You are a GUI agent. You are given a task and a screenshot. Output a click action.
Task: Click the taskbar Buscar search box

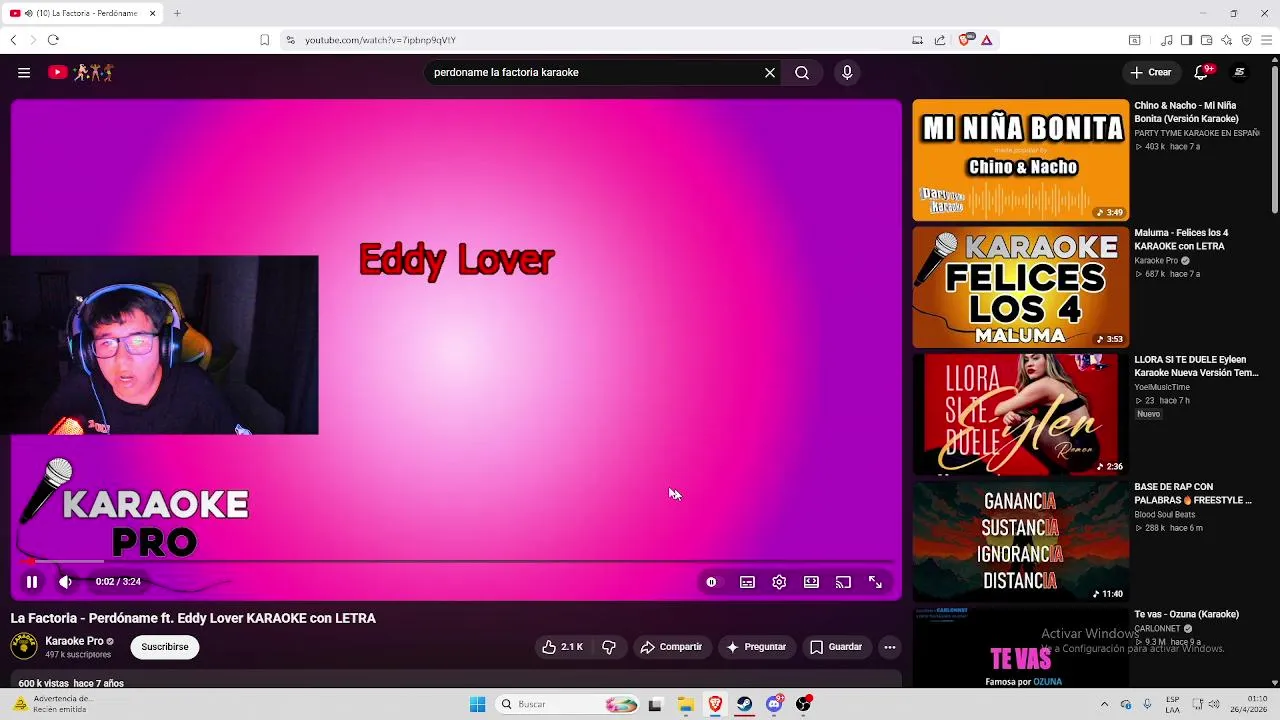coord(566,704)
